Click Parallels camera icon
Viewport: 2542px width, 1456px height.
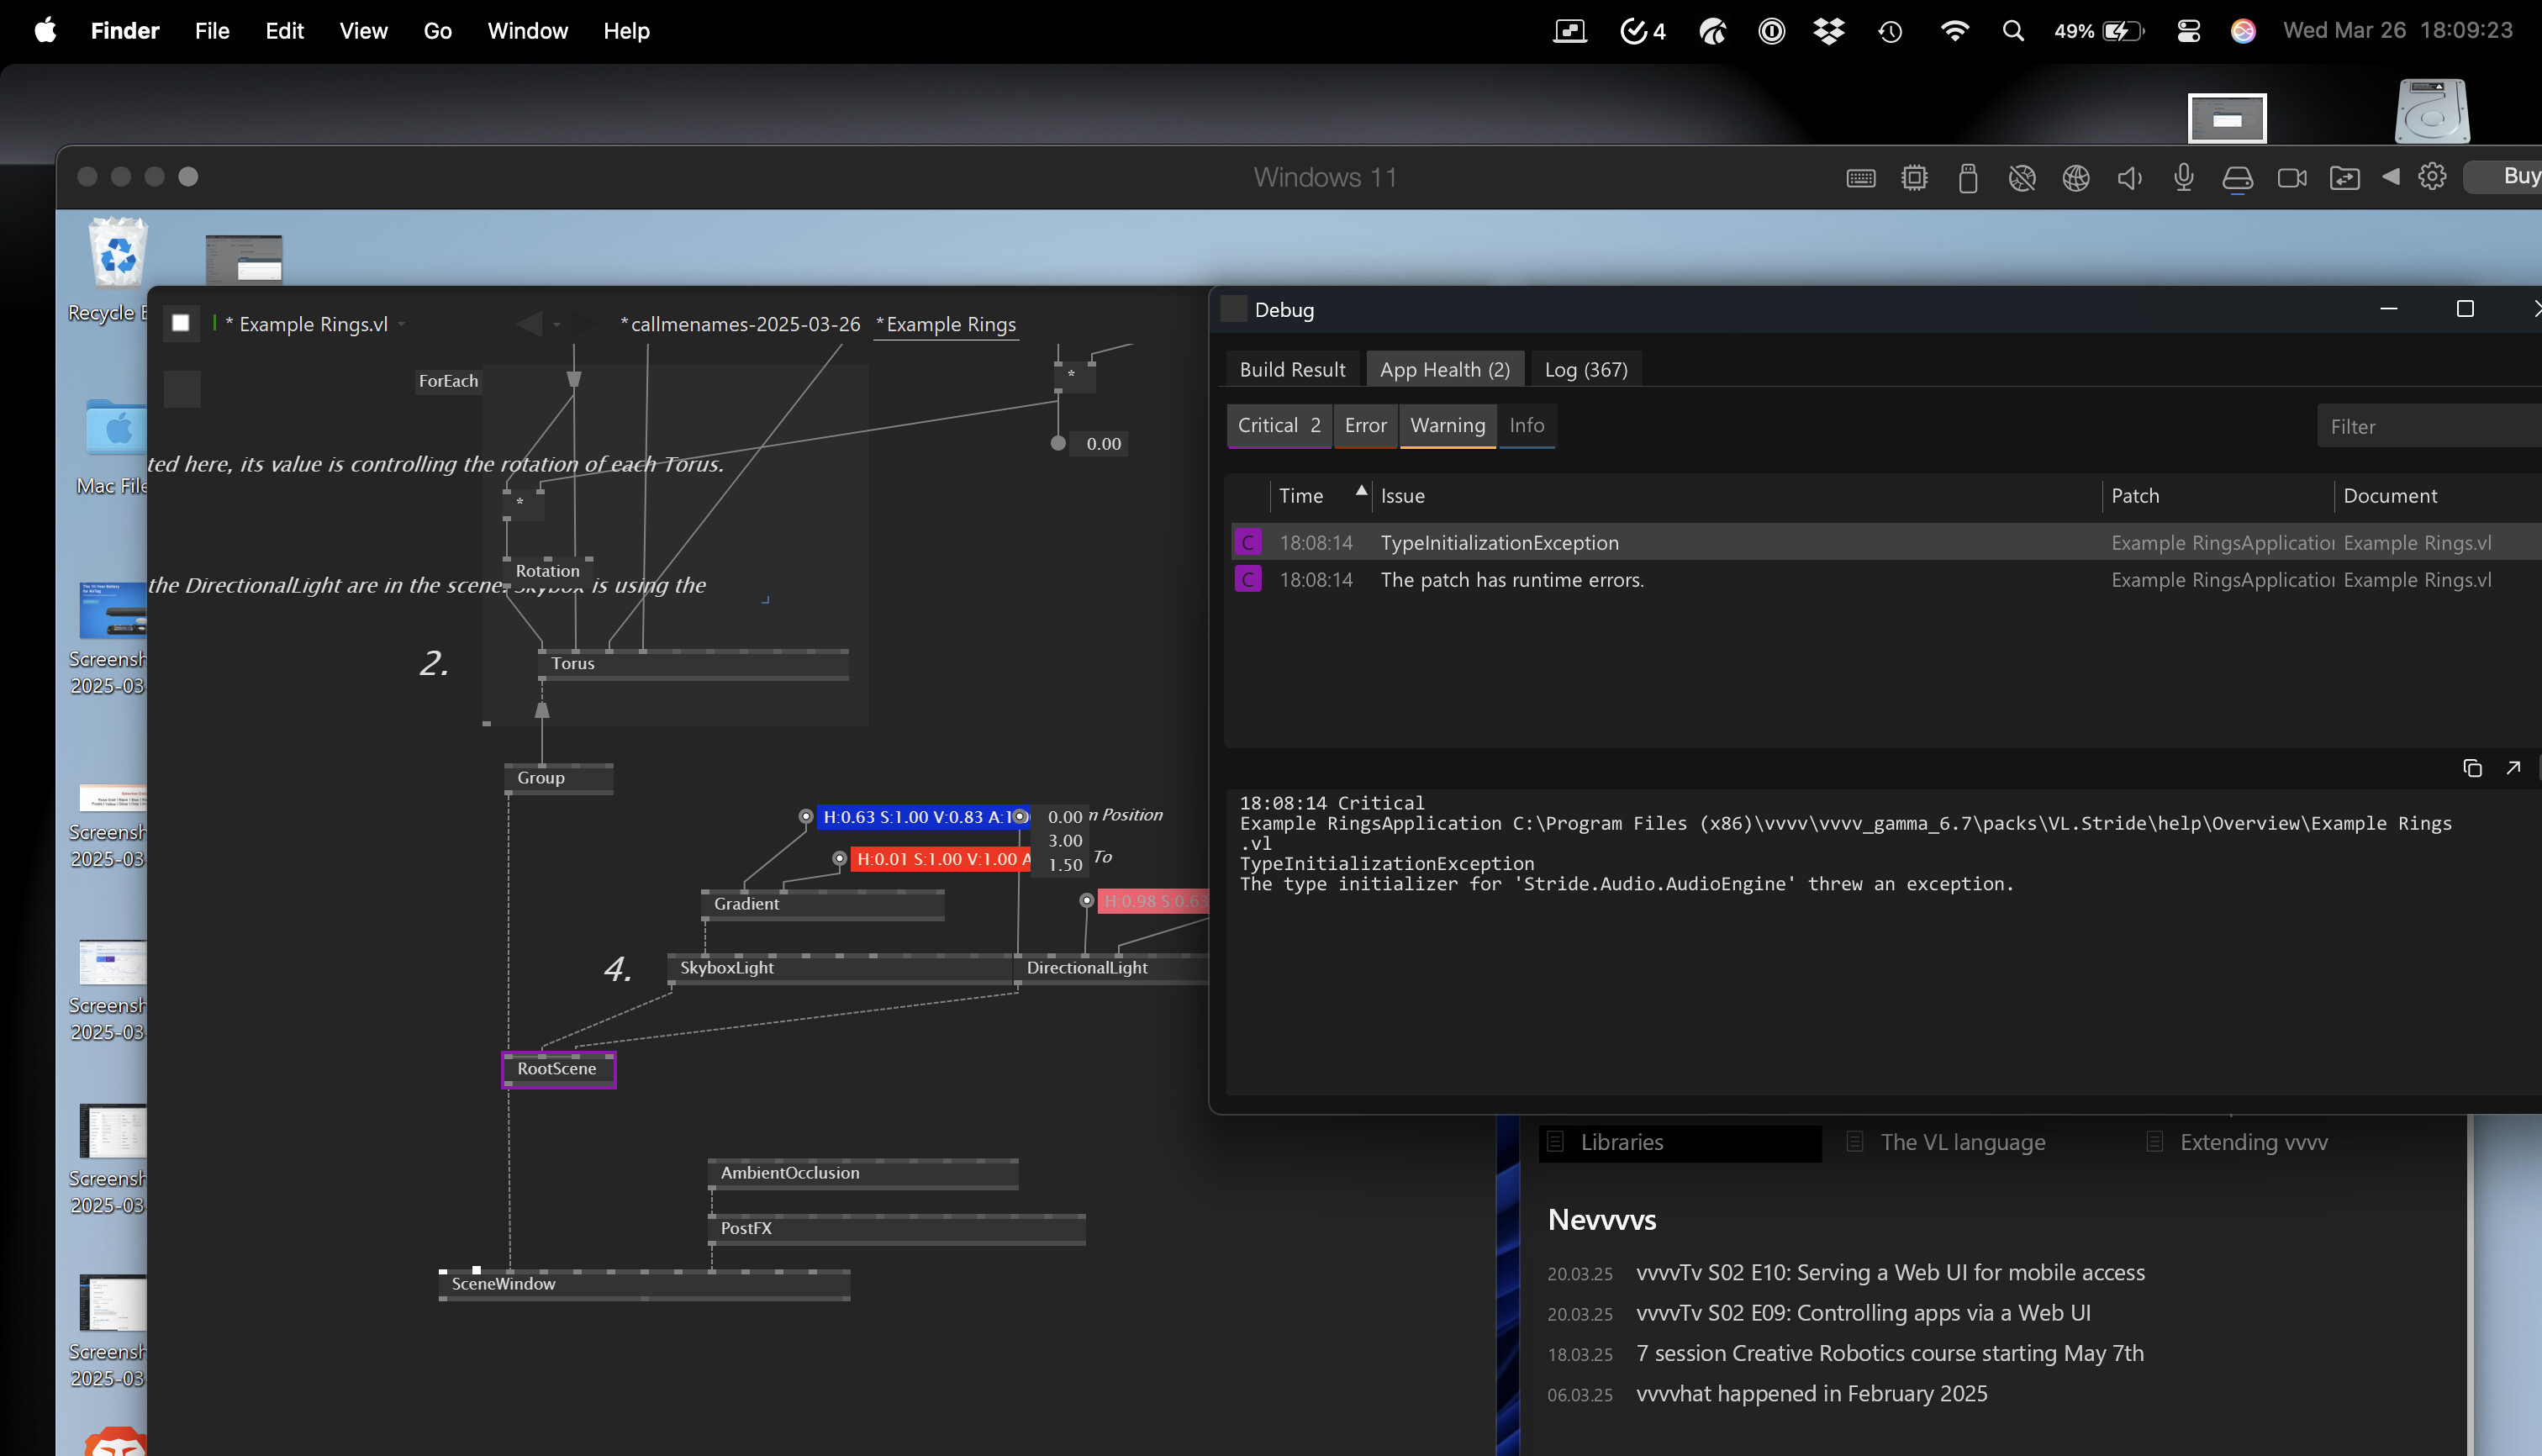pyautogui.click(x=2292, y=178)
